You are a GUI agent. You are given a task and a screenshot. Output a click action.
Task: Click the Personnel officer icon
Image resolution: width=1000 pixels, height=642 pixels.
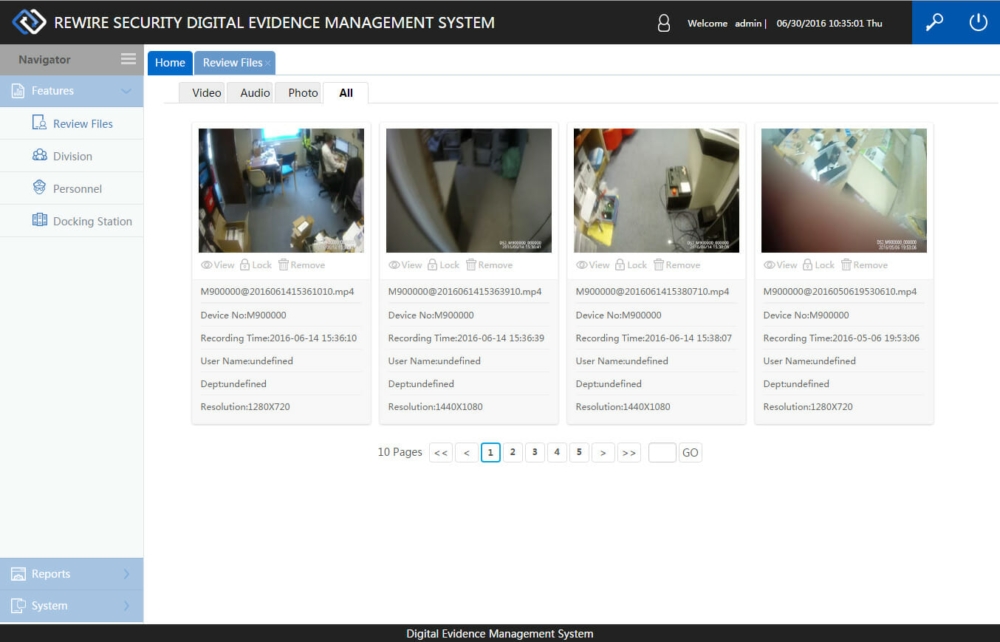[40, 187]
